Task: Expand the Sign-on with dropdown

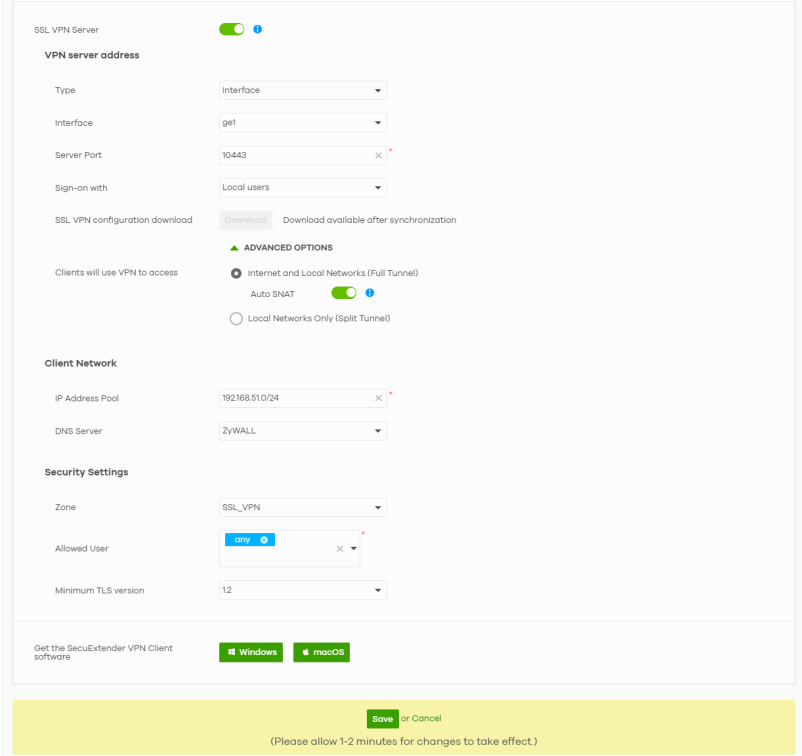Action: tap(303, 187)
